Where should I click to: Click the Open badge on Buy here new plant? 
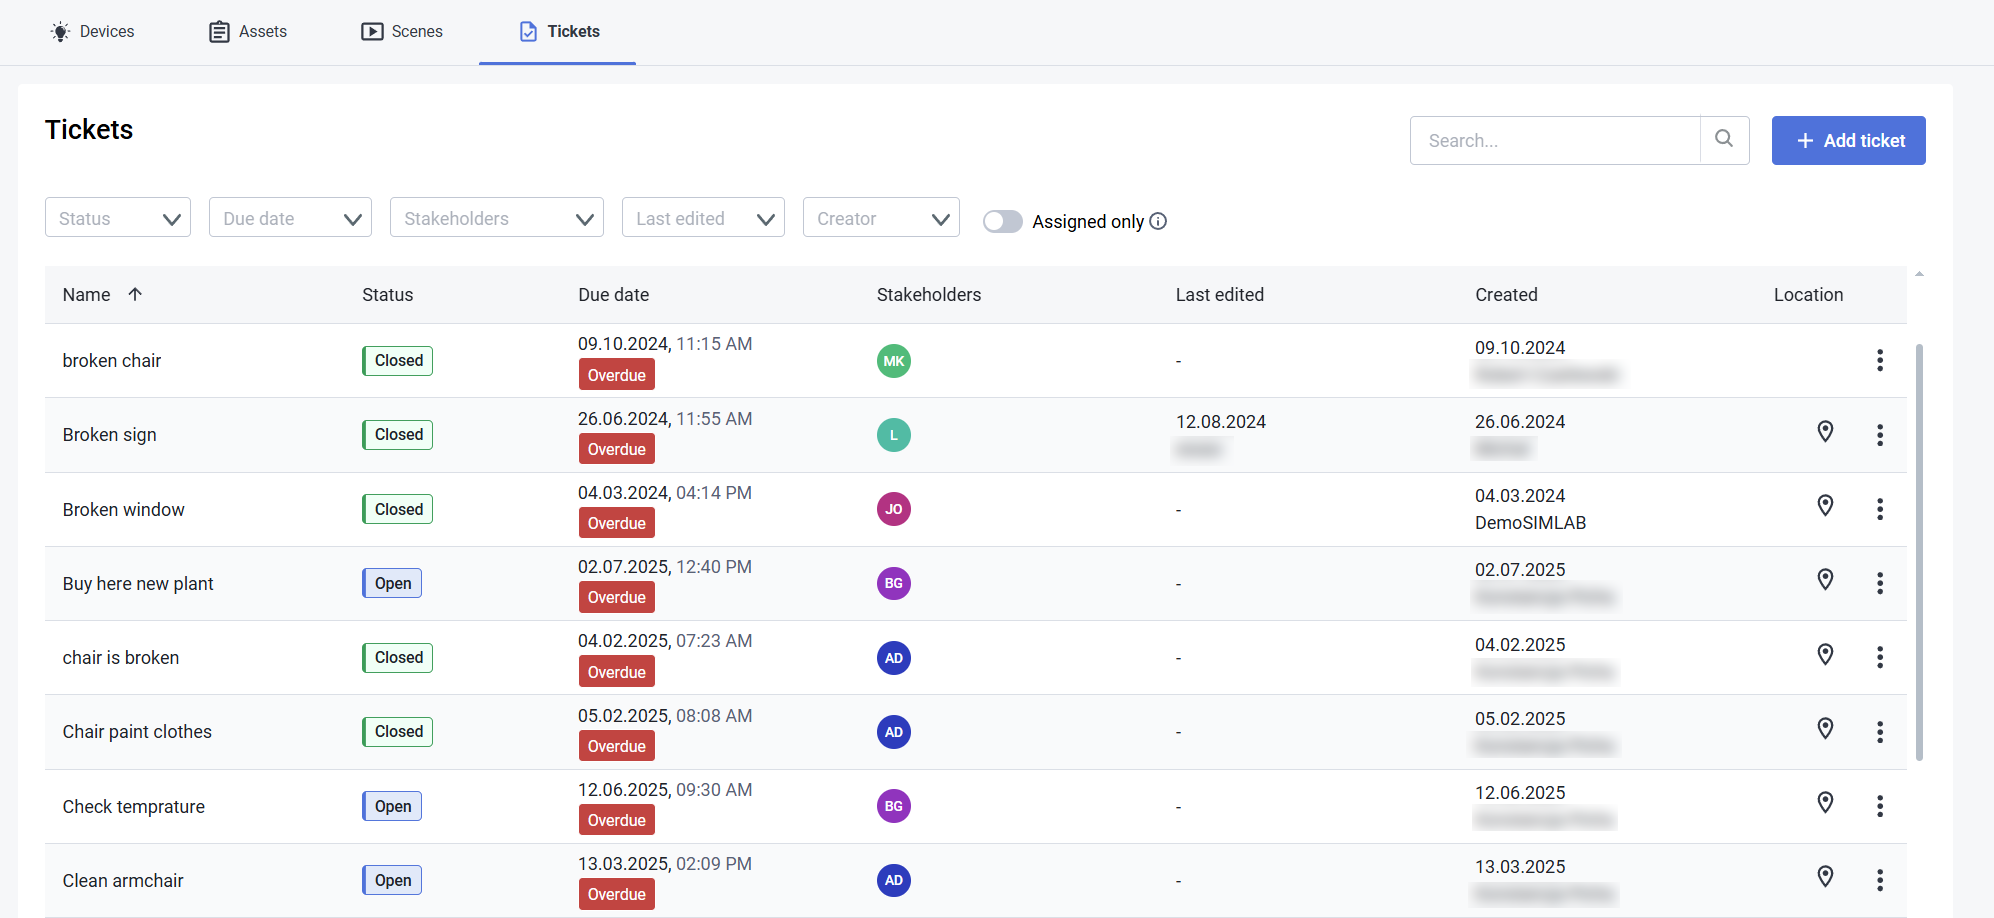coord(392,583)
